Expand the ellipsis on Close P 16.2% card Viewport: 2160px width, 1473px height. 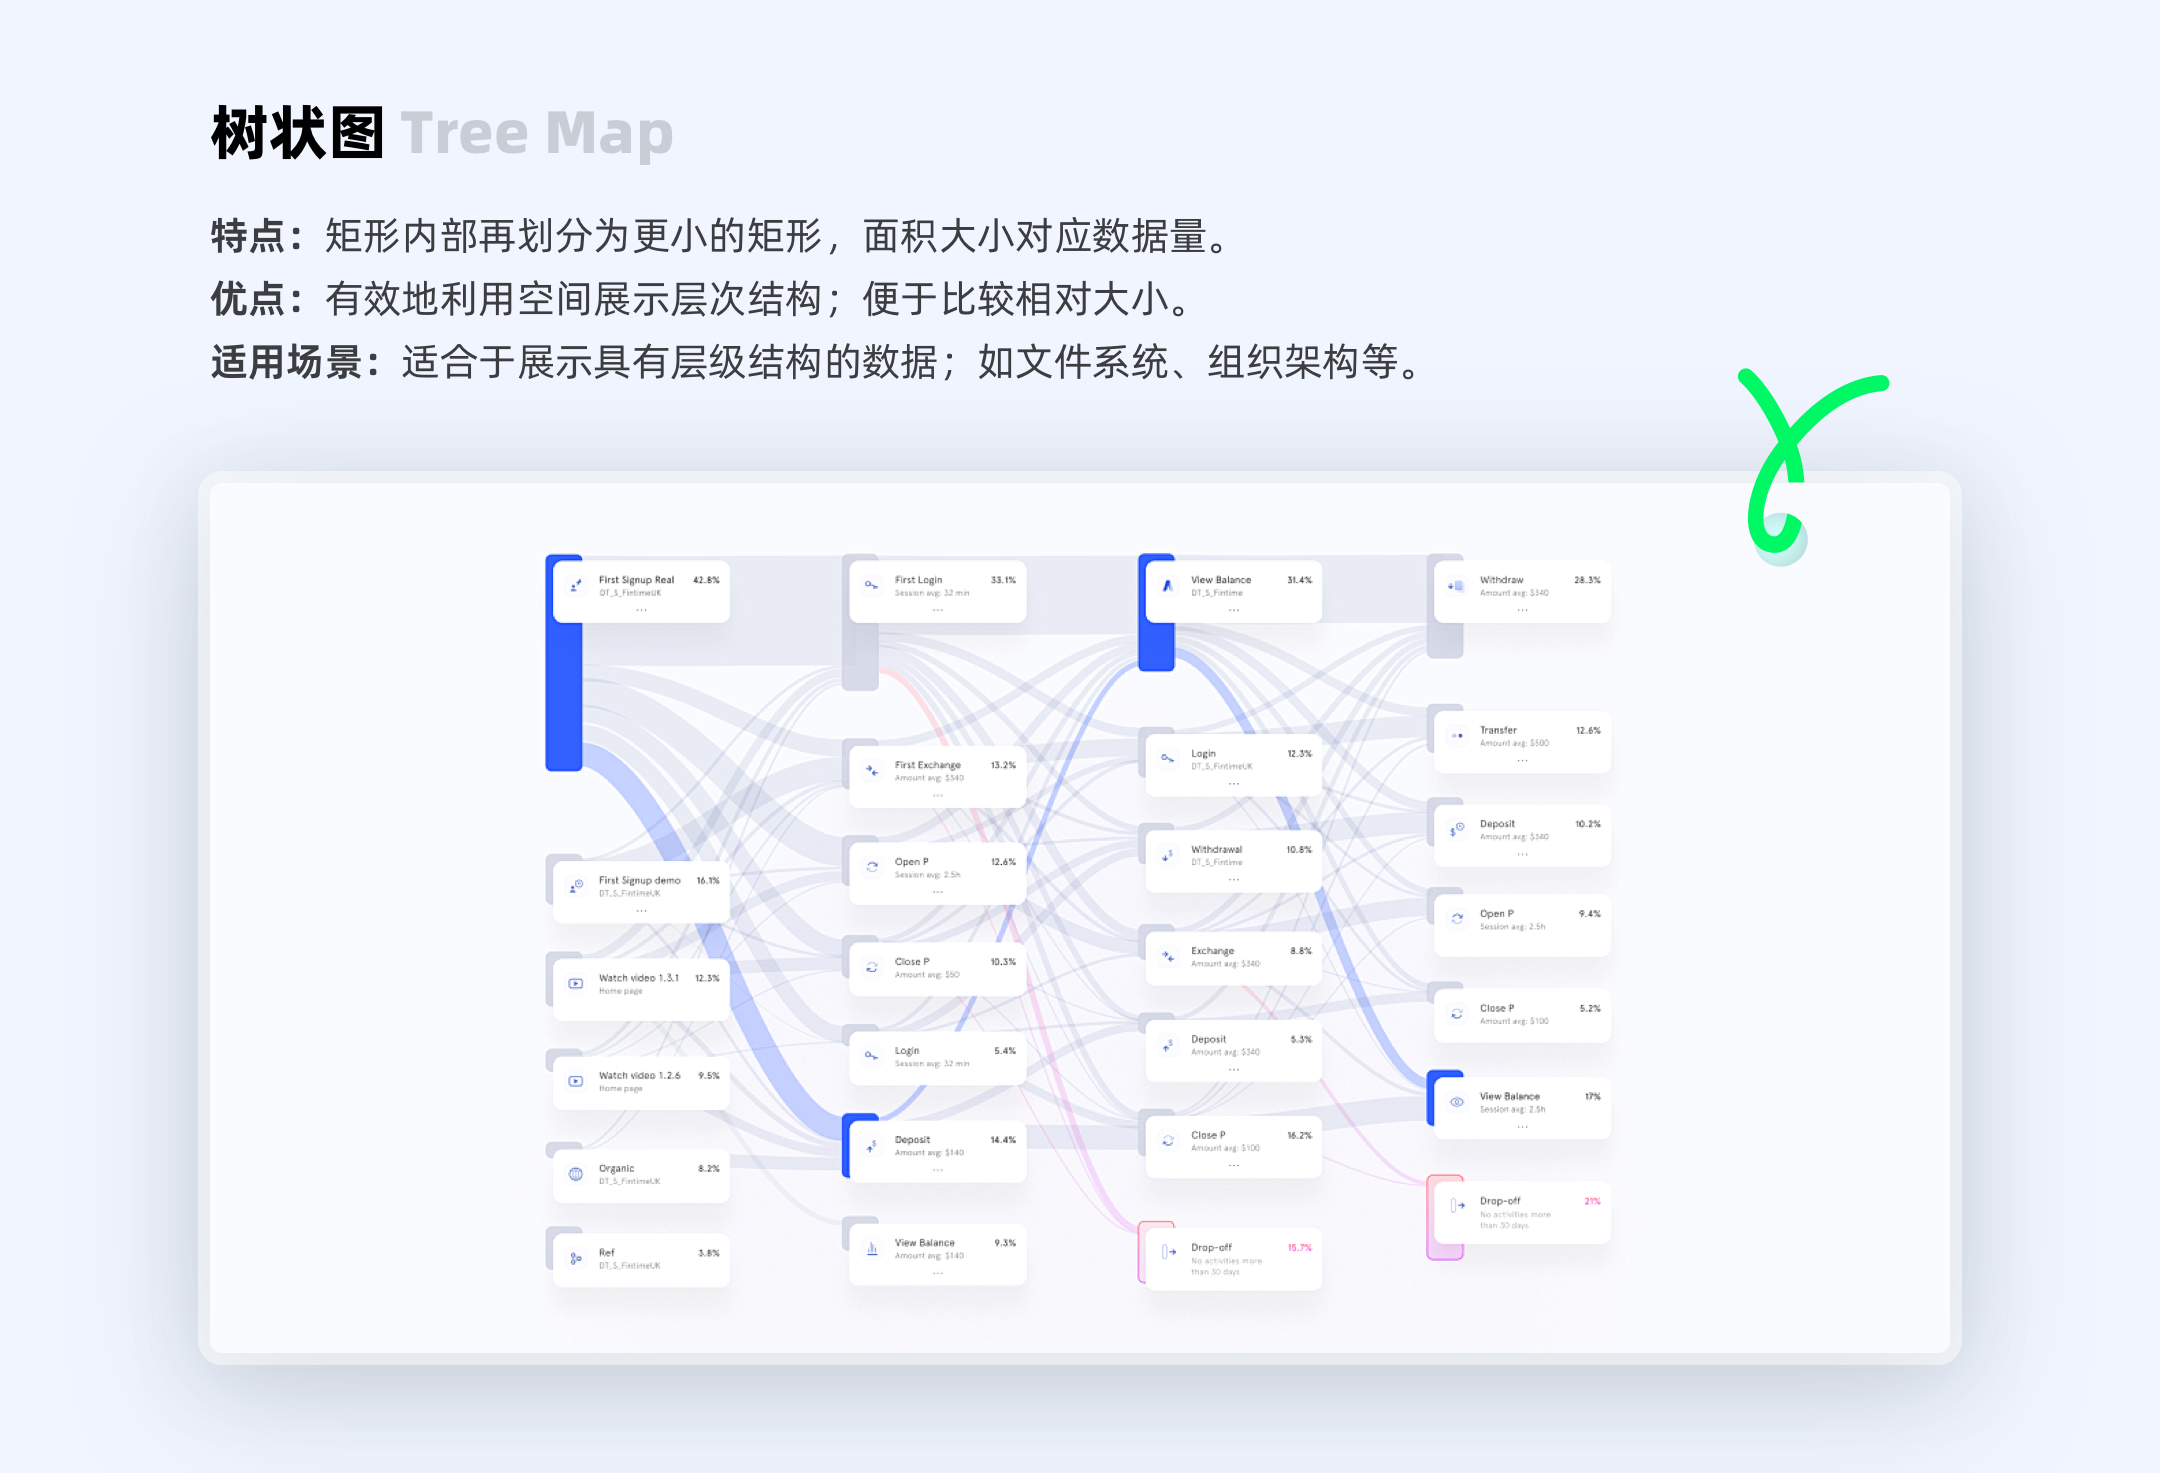(x=1233, y=1166)
